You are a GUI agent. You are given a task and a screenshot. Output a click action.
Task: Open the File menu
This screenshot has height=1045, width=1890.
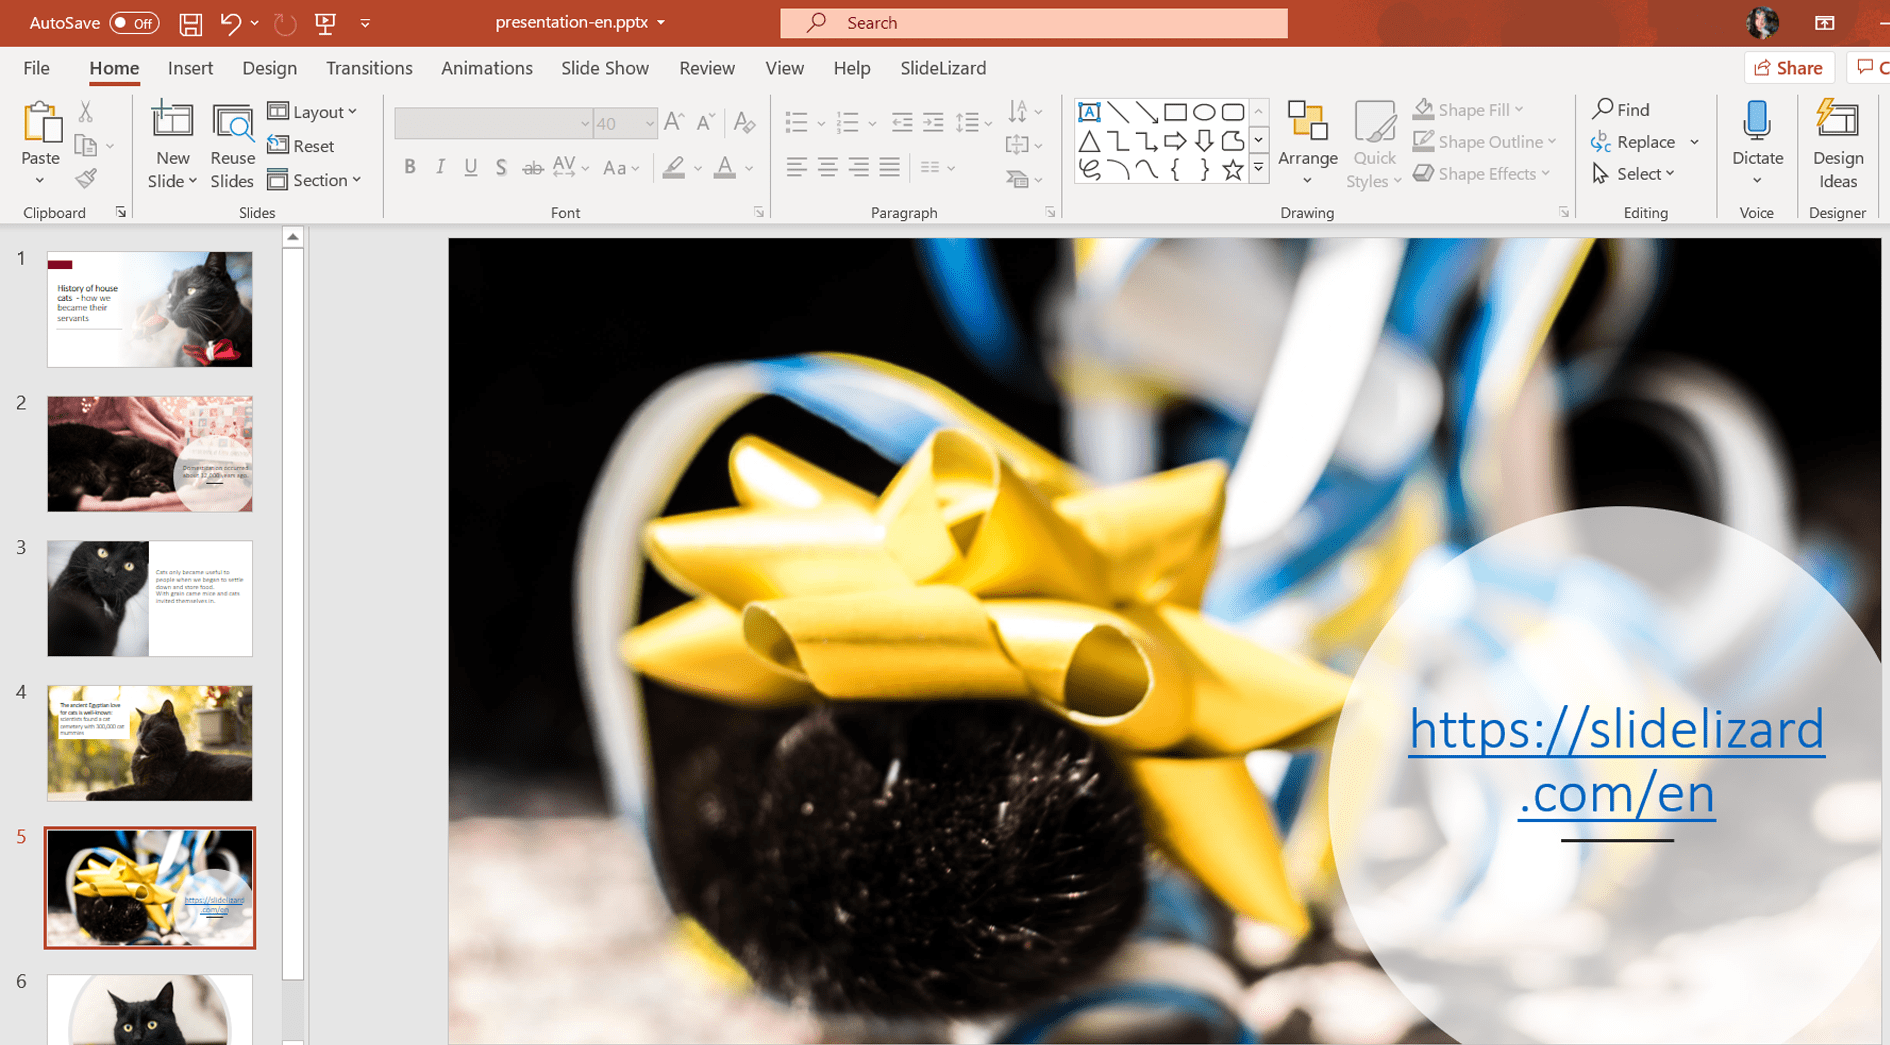(37, 68)
